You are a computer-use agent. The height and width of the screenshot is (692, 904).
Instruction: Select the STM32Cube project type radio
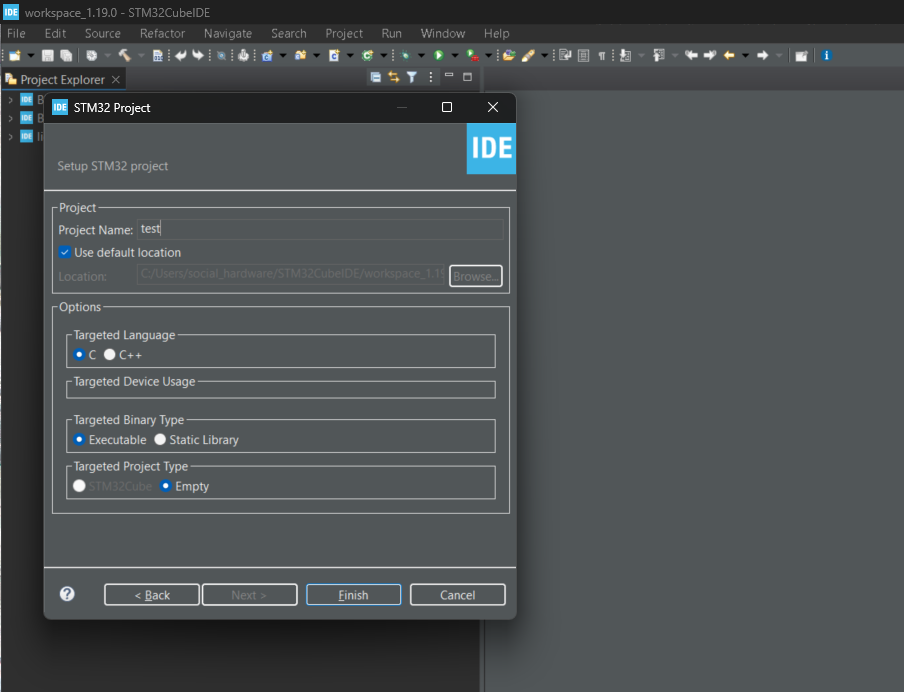click(79, 486)
